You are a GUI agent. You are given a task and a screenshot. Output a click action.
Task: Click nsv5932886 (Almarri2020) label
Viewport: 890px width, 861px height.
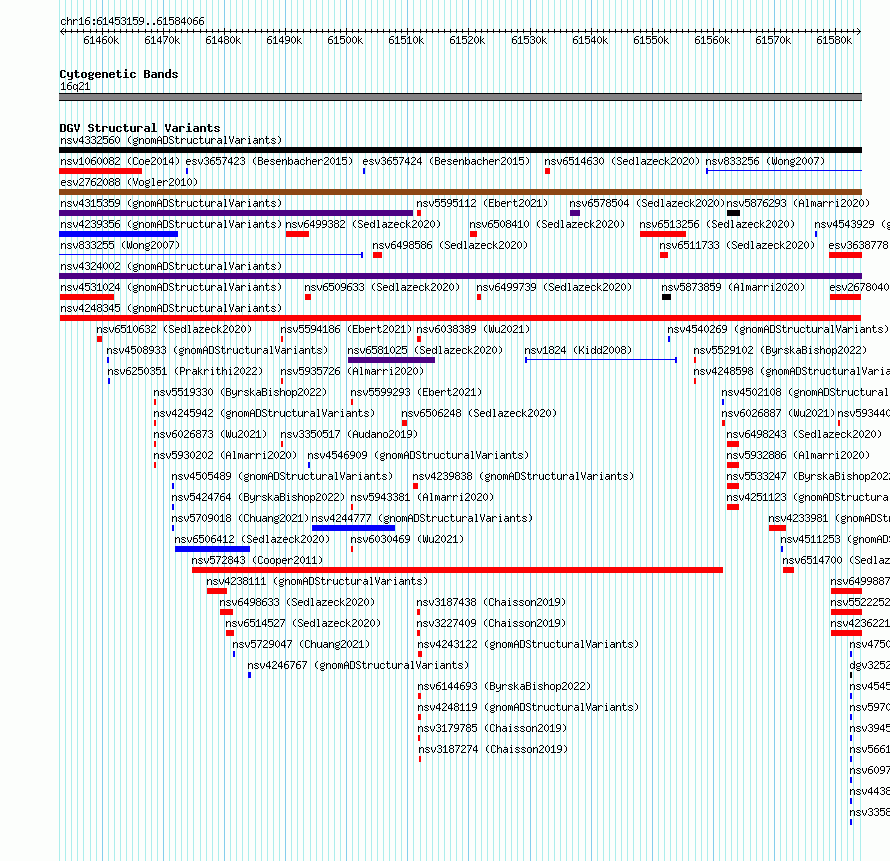798,455
